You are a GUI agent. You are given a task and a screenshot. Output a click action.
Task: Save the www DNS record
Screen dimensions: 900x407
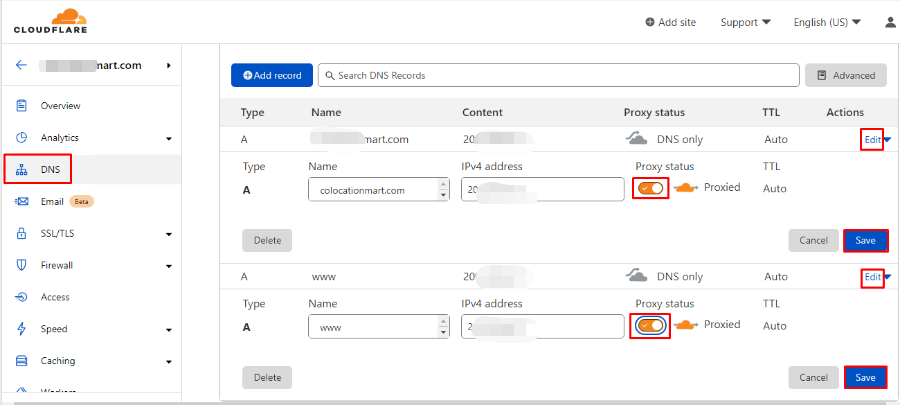click(x=866, y=377)
